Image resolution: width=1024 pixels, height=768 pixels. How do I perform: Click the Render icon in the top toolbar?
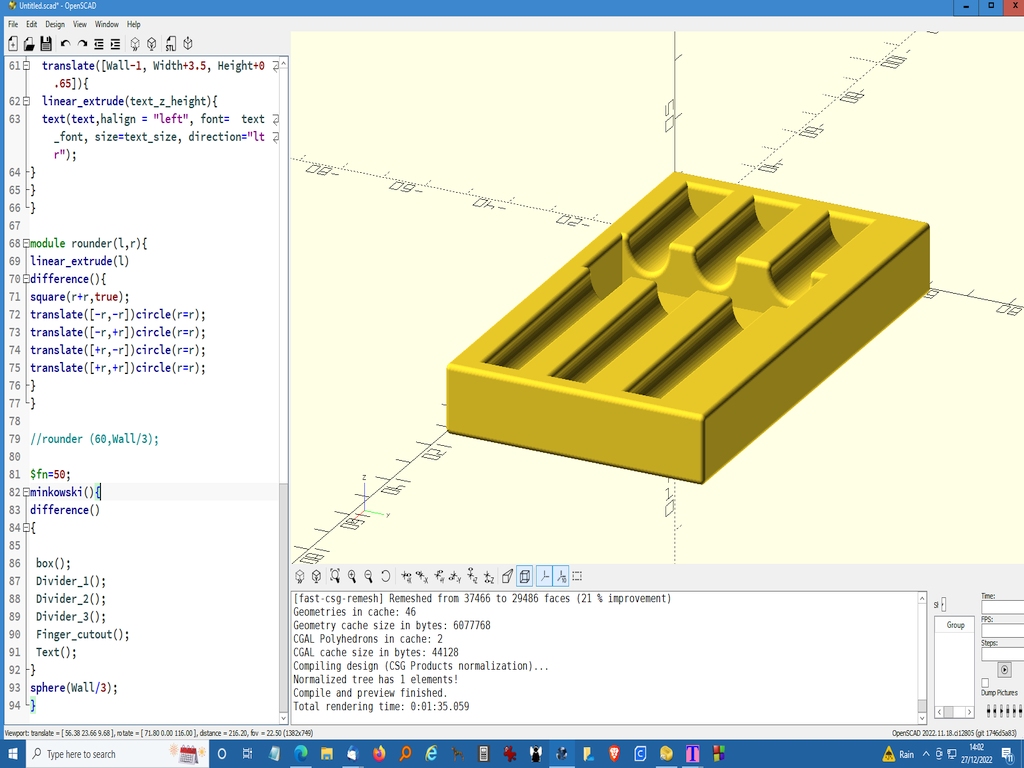151,44
